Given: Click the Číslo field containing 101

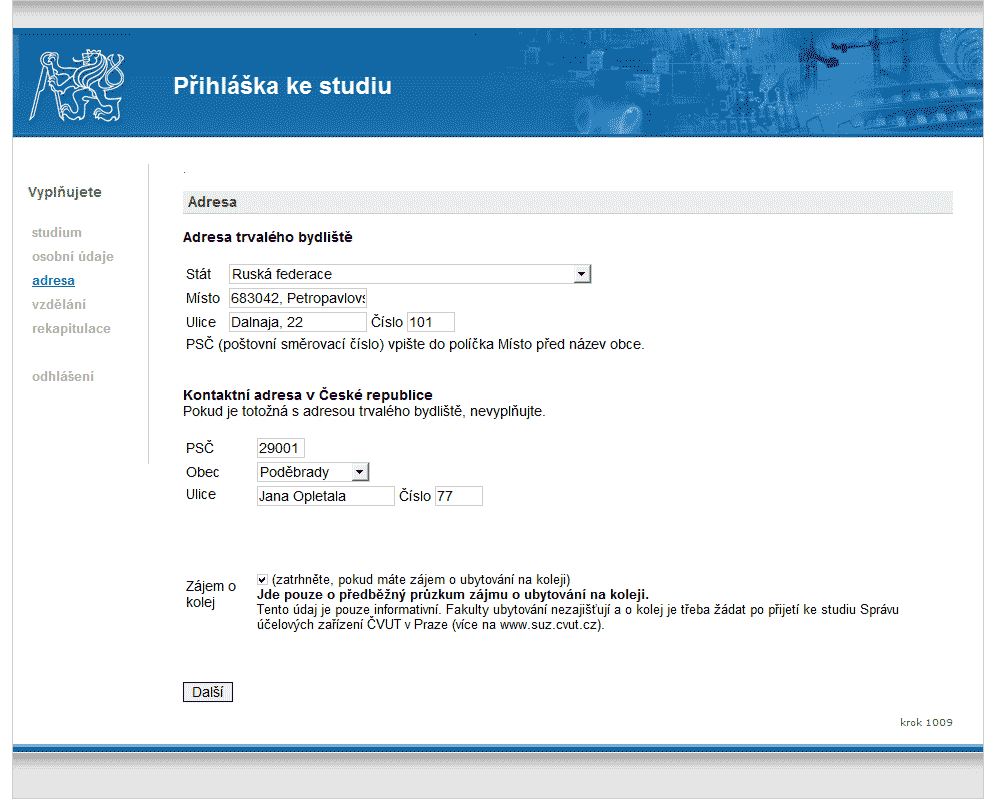Looking at the screenshot, I should [x=430, y=322].
